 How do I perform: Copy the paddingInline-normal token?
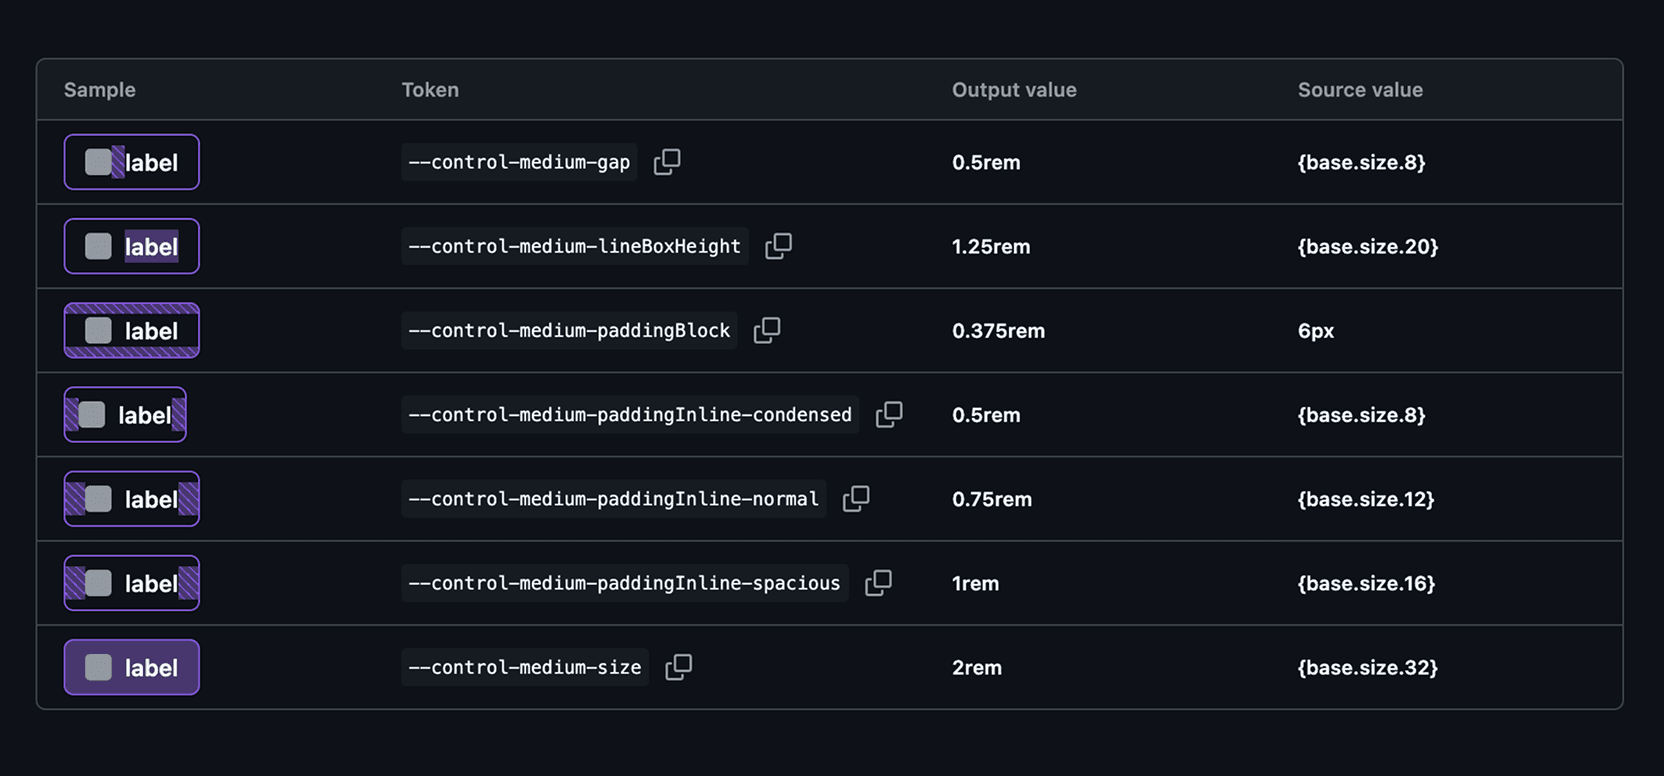pyautogui.click(x=856, y=498)
